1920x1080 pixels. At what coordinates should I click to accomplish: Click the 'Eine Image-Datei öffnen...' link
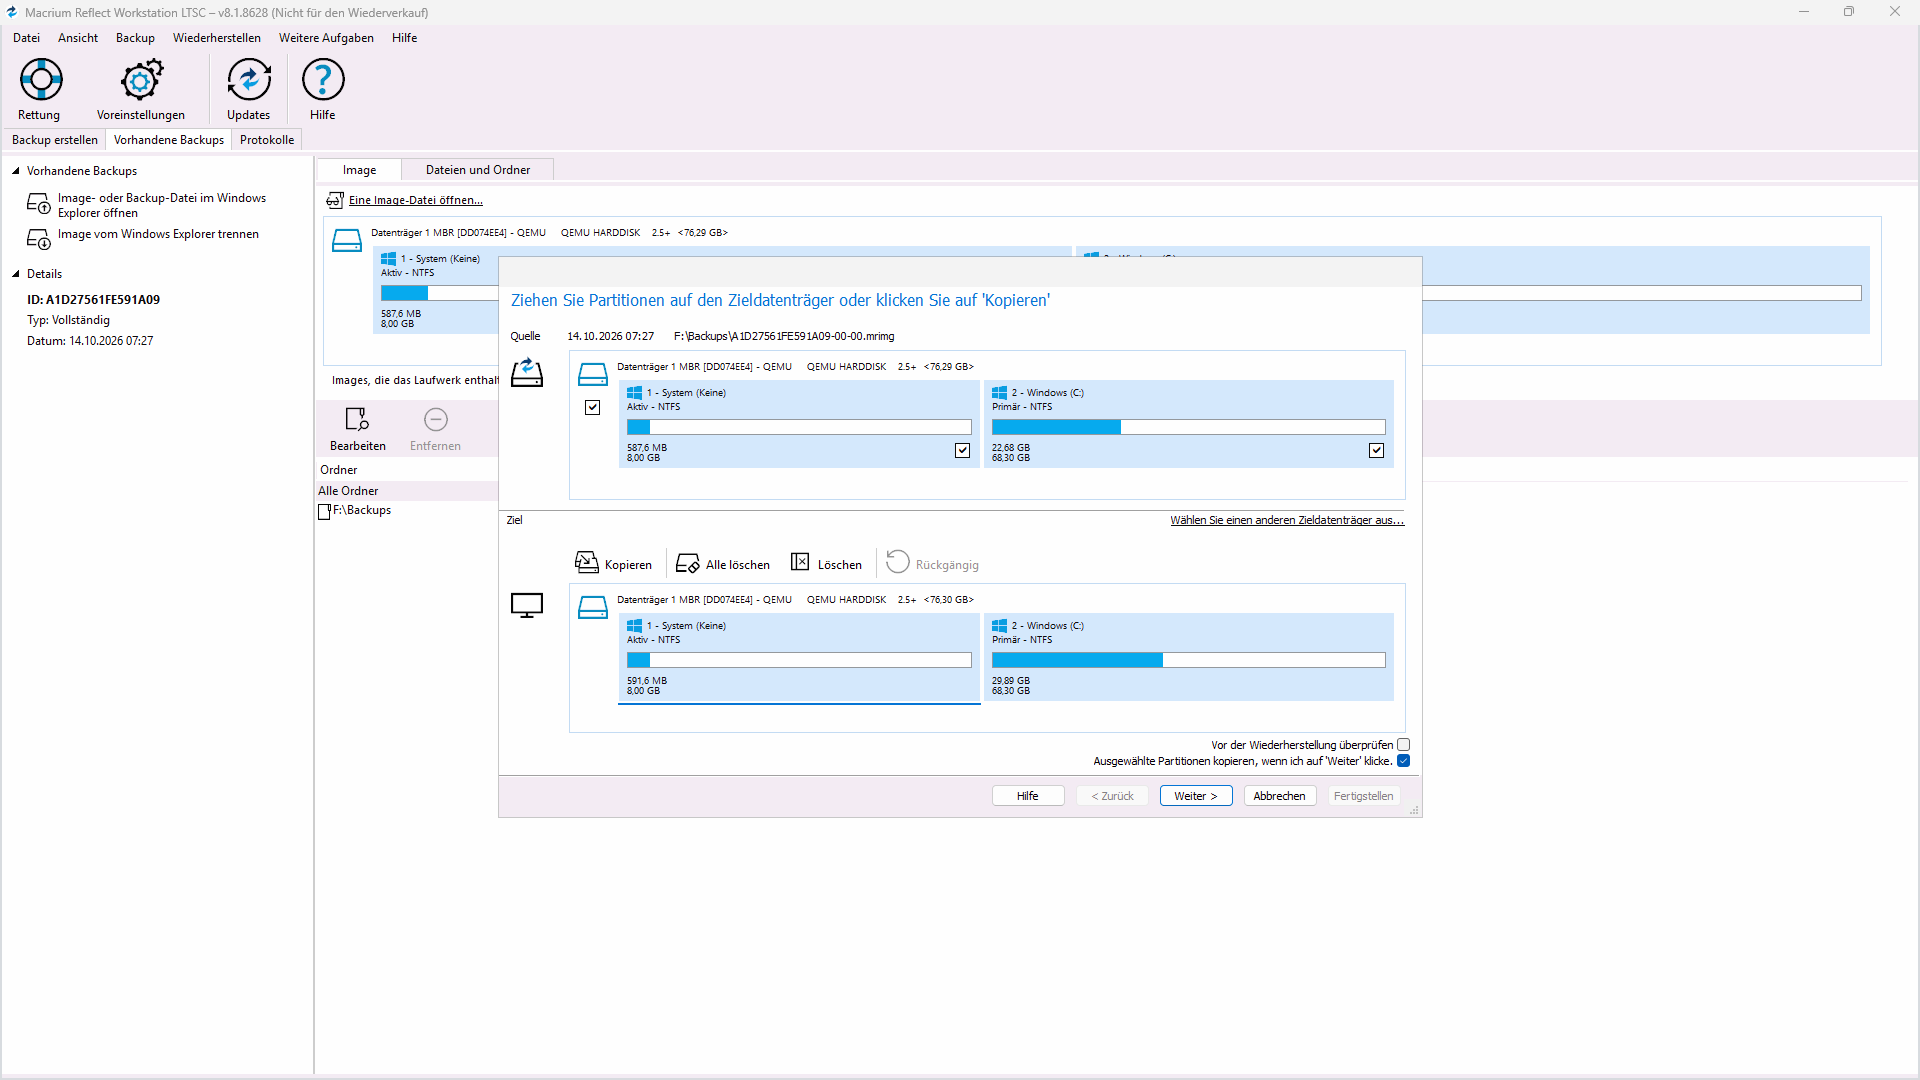pos(416,200)
